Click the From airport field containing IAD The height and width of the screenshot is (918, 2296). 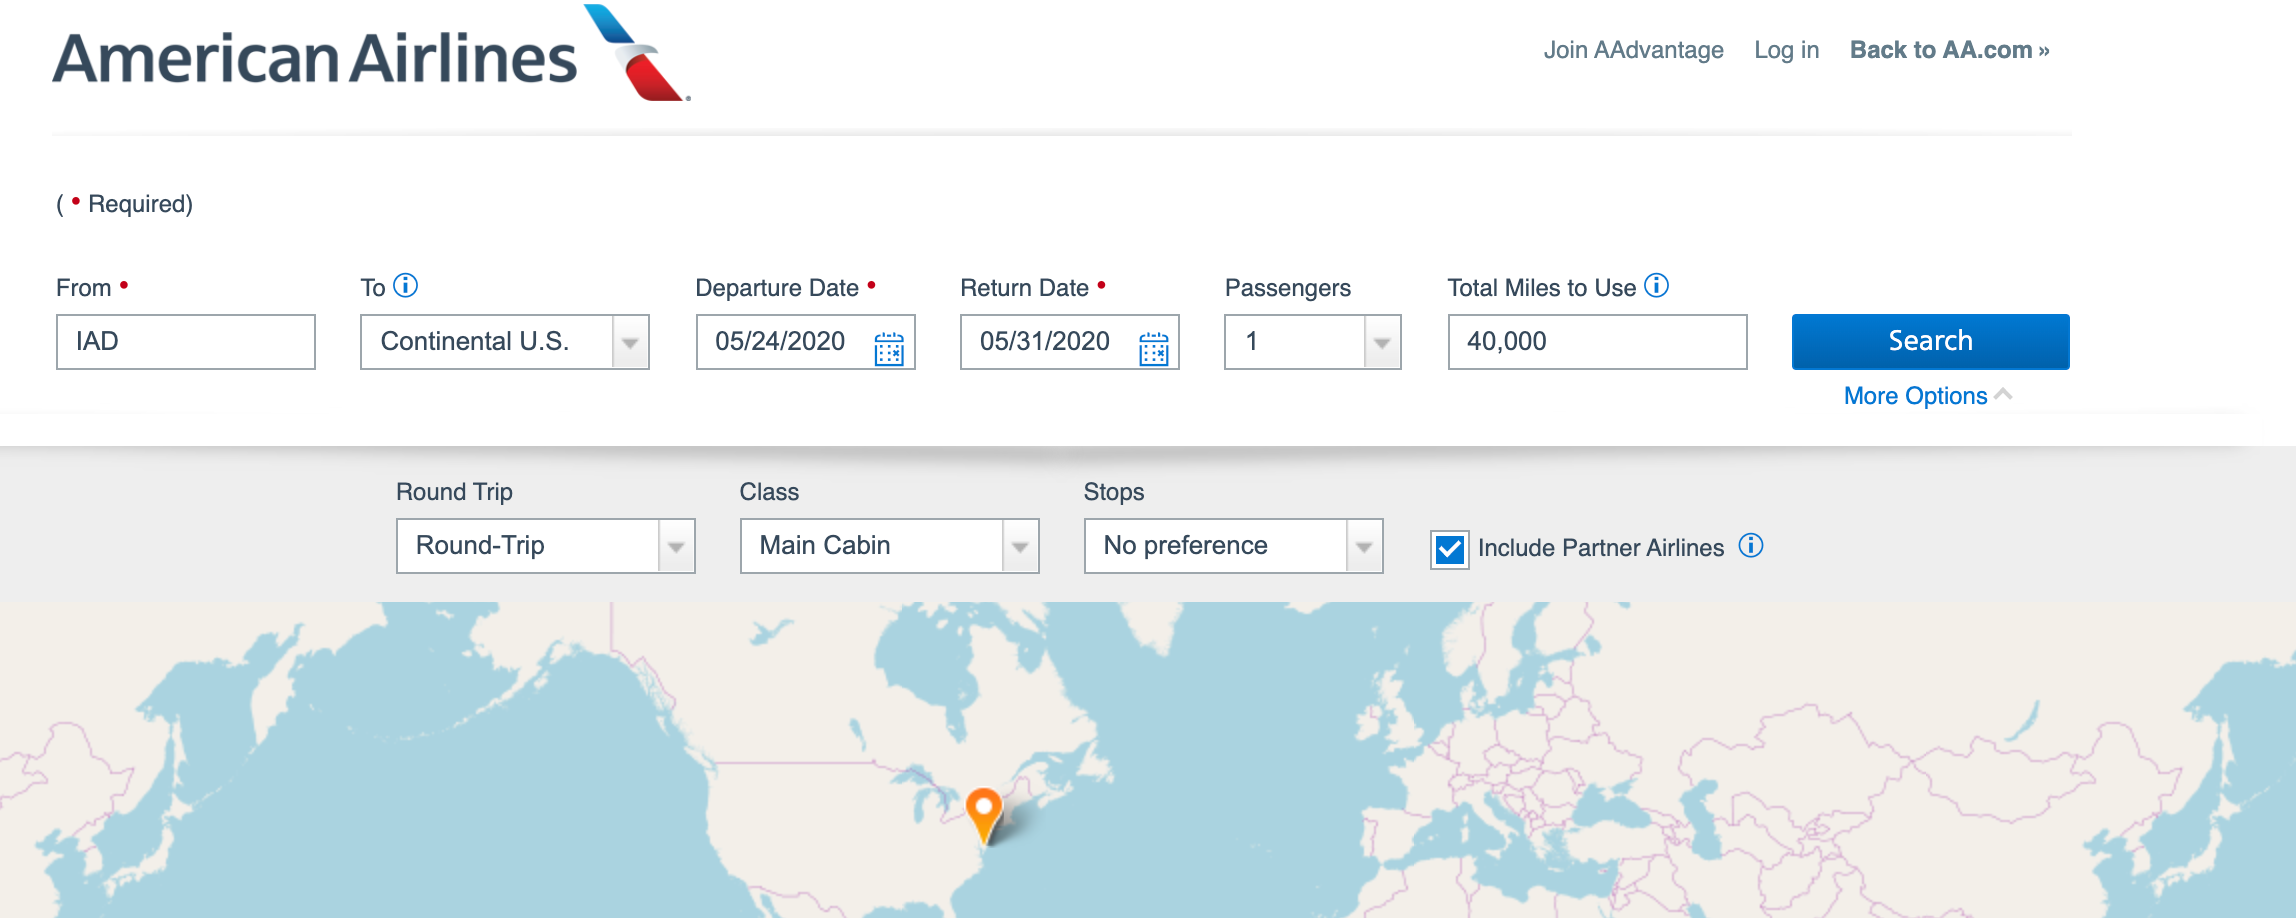tap(186, 342)
